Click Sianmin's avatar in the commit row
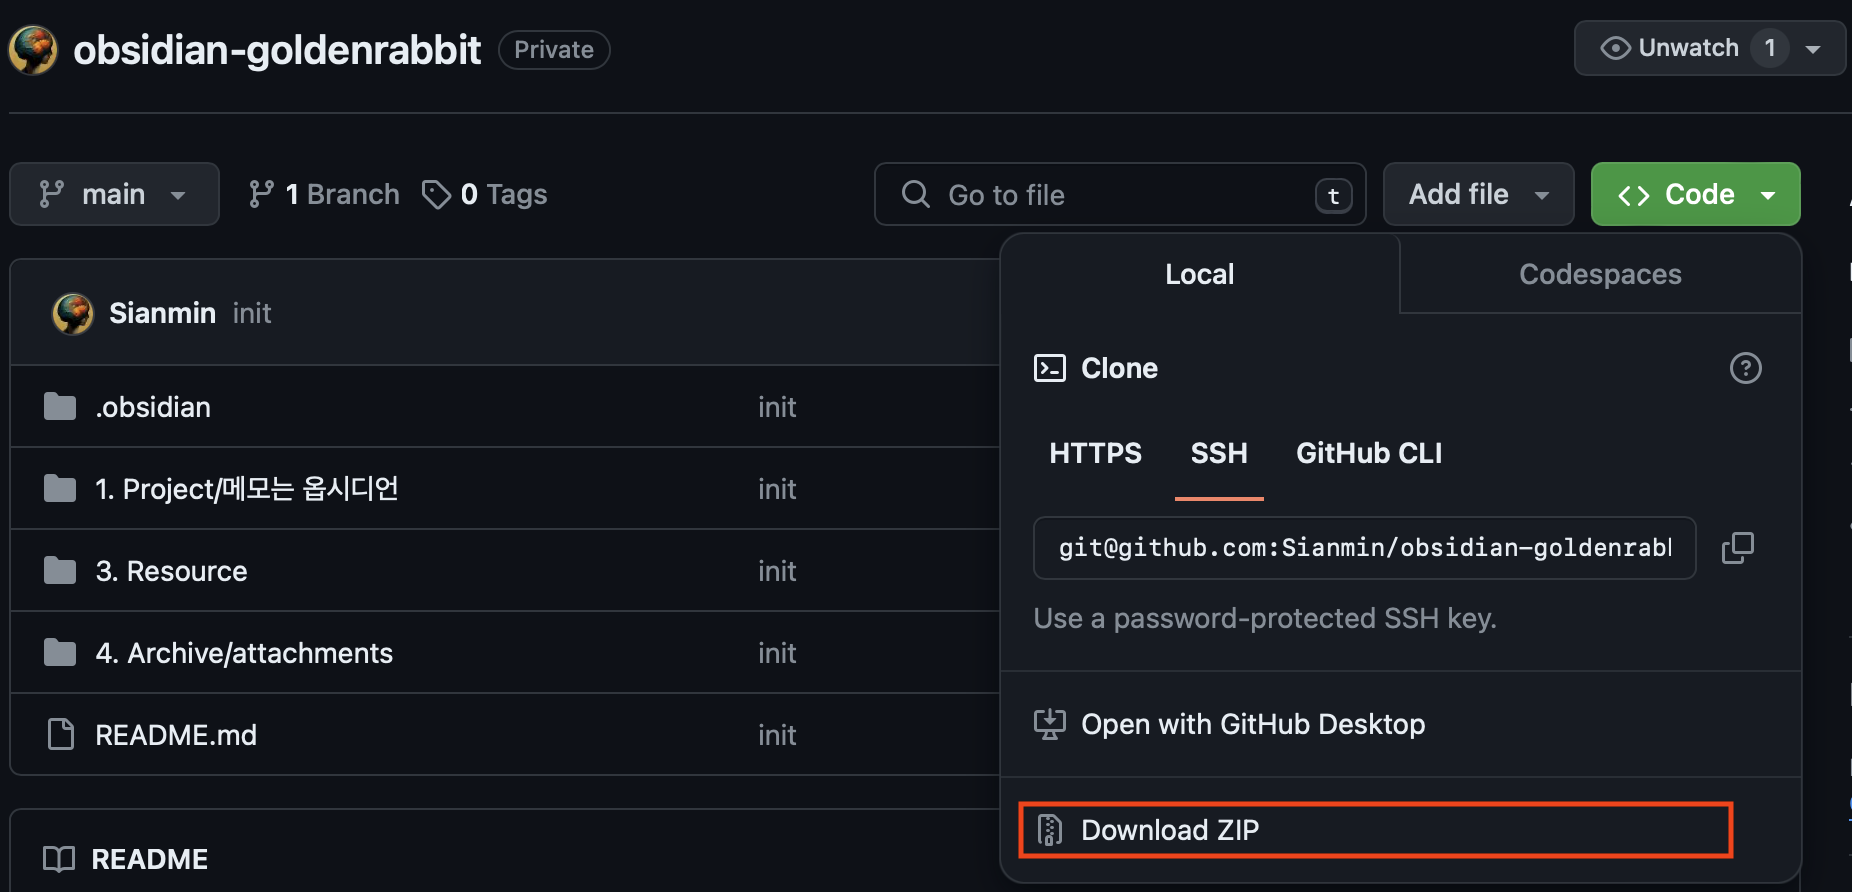This screenshot has height=892, width=1852. point(73,314)
